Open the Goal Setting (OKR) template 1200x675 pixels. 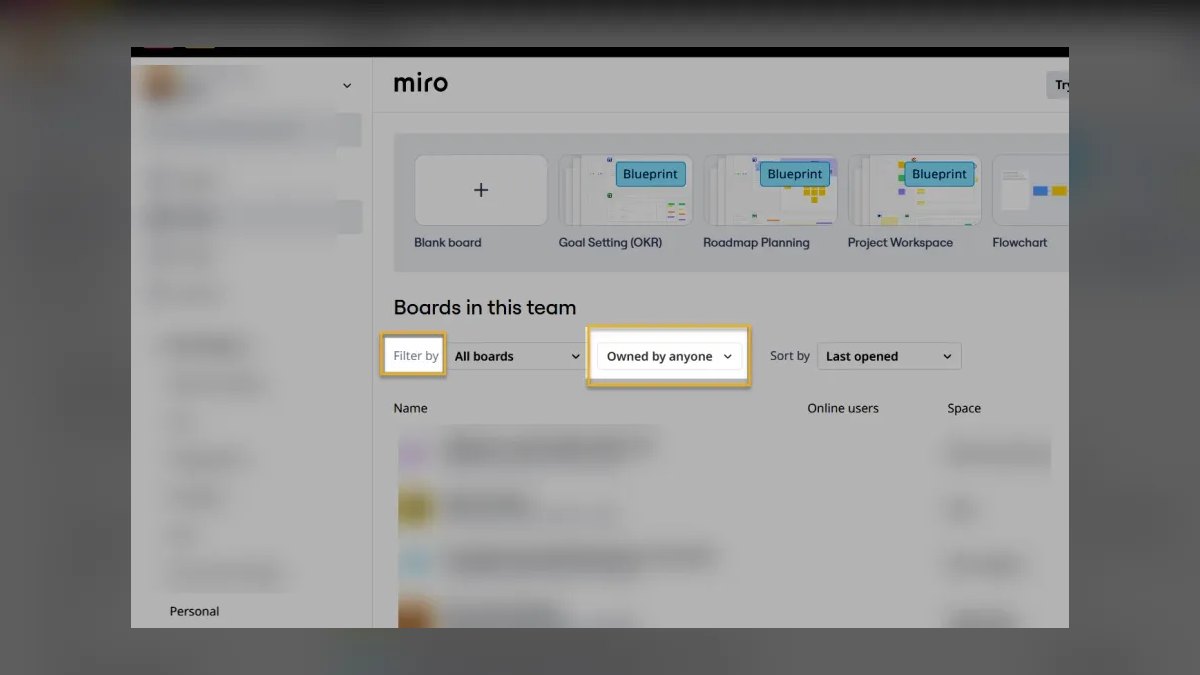625,190
